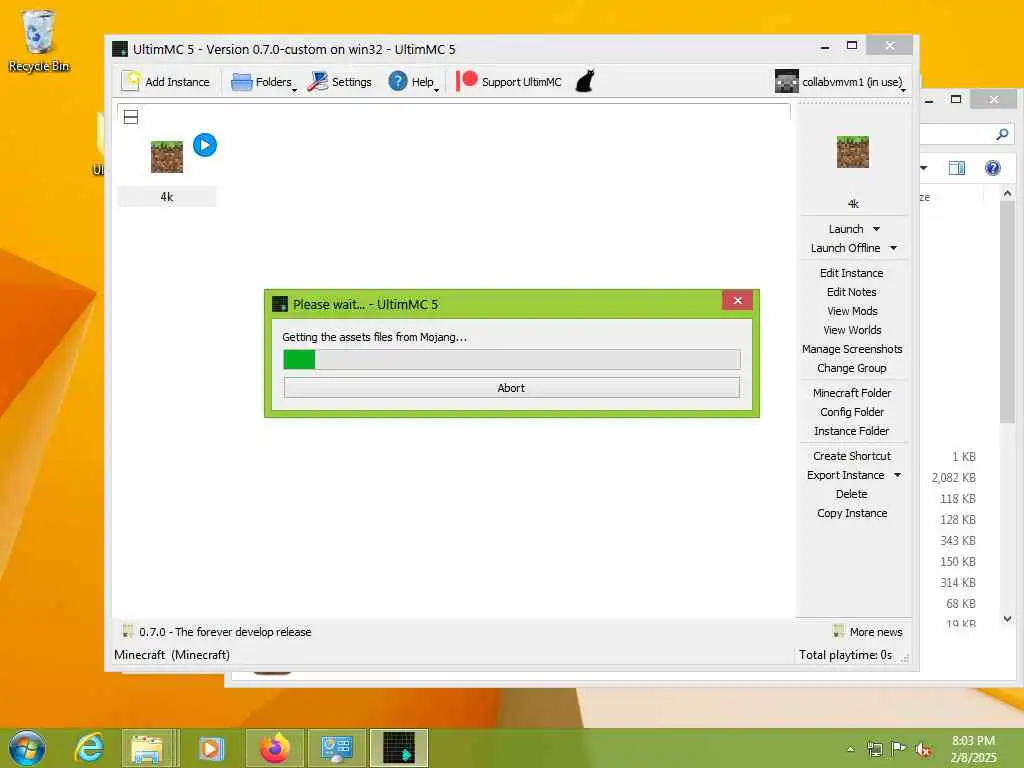The image size is (1024, 768).
Task: Show hidden tray icons arrow
Action: point(850,749)
